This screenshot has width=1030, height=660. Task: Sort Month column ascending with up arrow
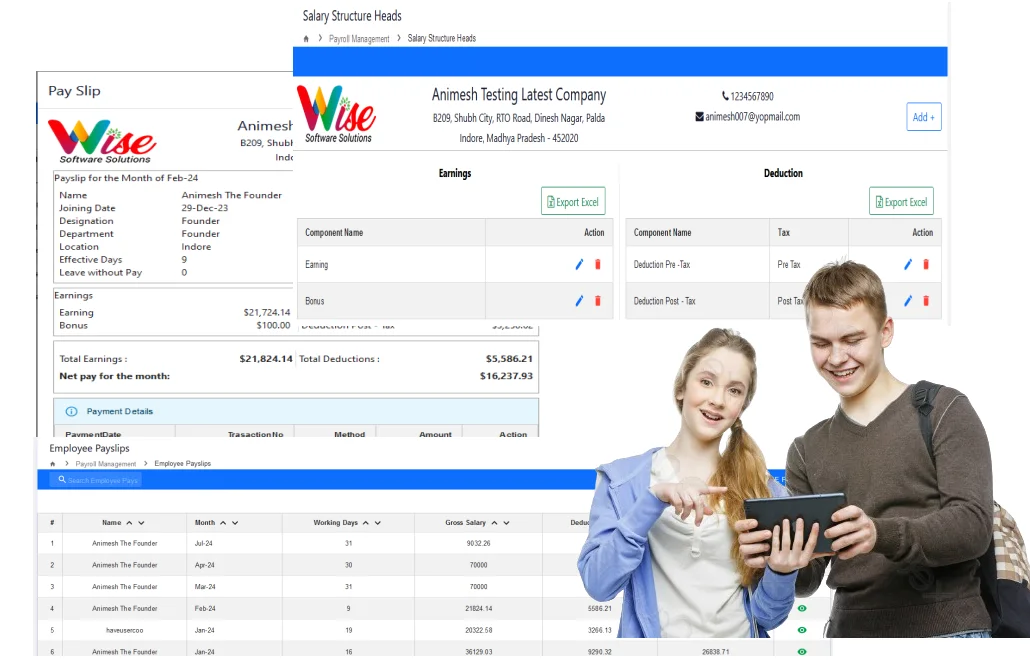223,523
